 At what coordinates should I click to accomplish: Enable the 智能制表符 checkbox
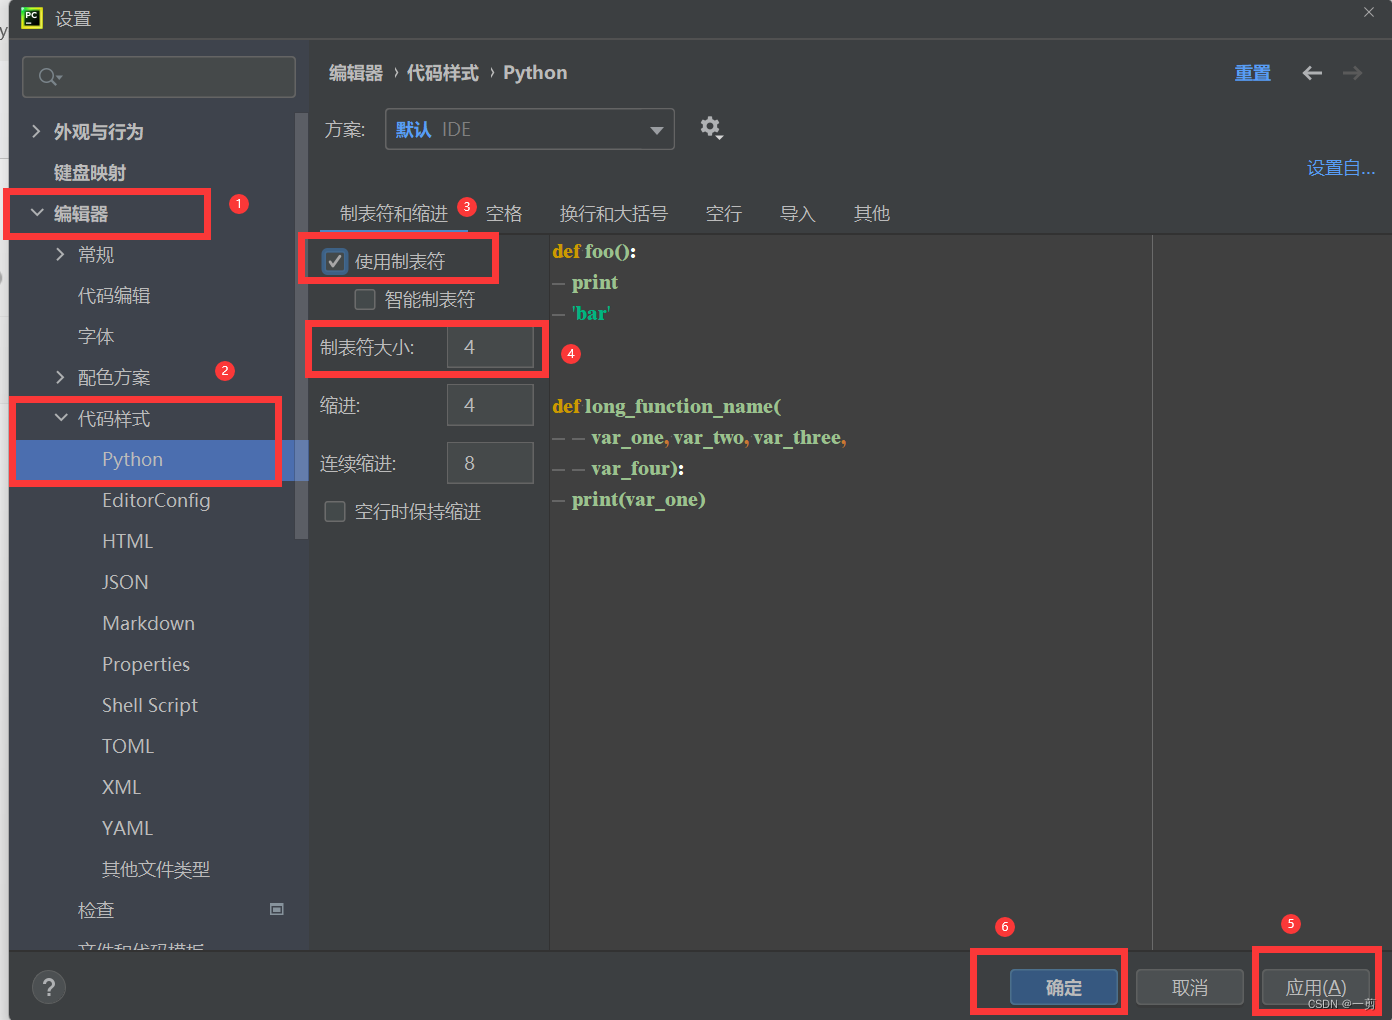tap(364, 299)
